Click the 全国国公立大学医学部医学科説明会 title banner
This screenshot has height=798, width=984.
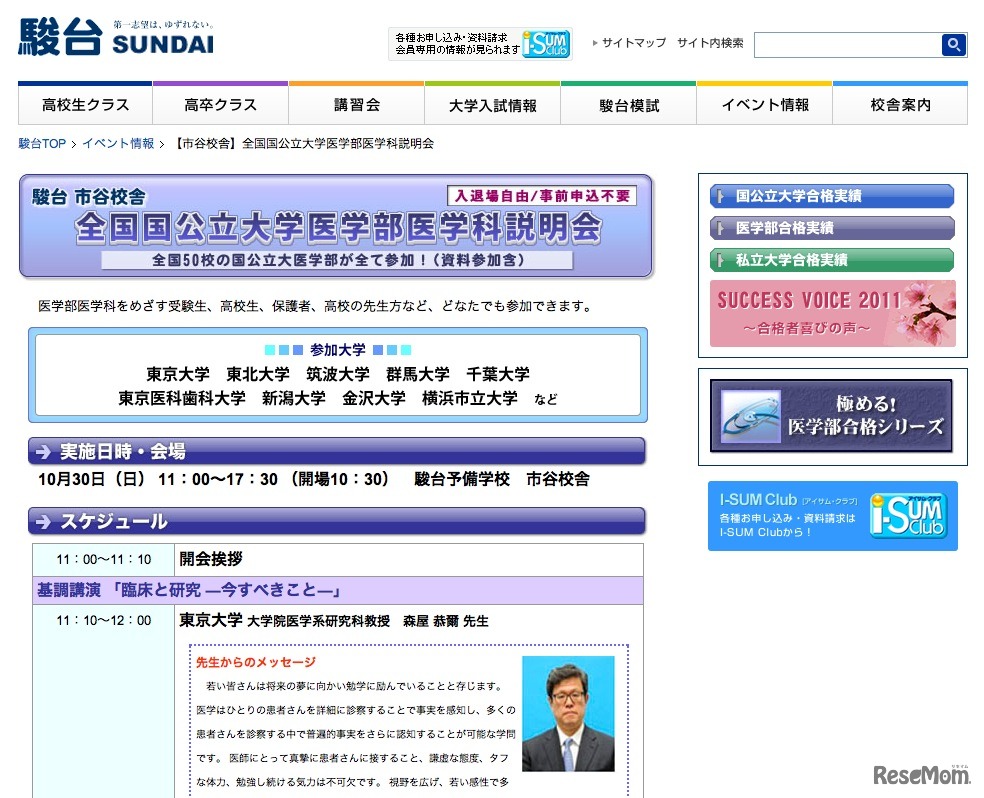point(336,227)
